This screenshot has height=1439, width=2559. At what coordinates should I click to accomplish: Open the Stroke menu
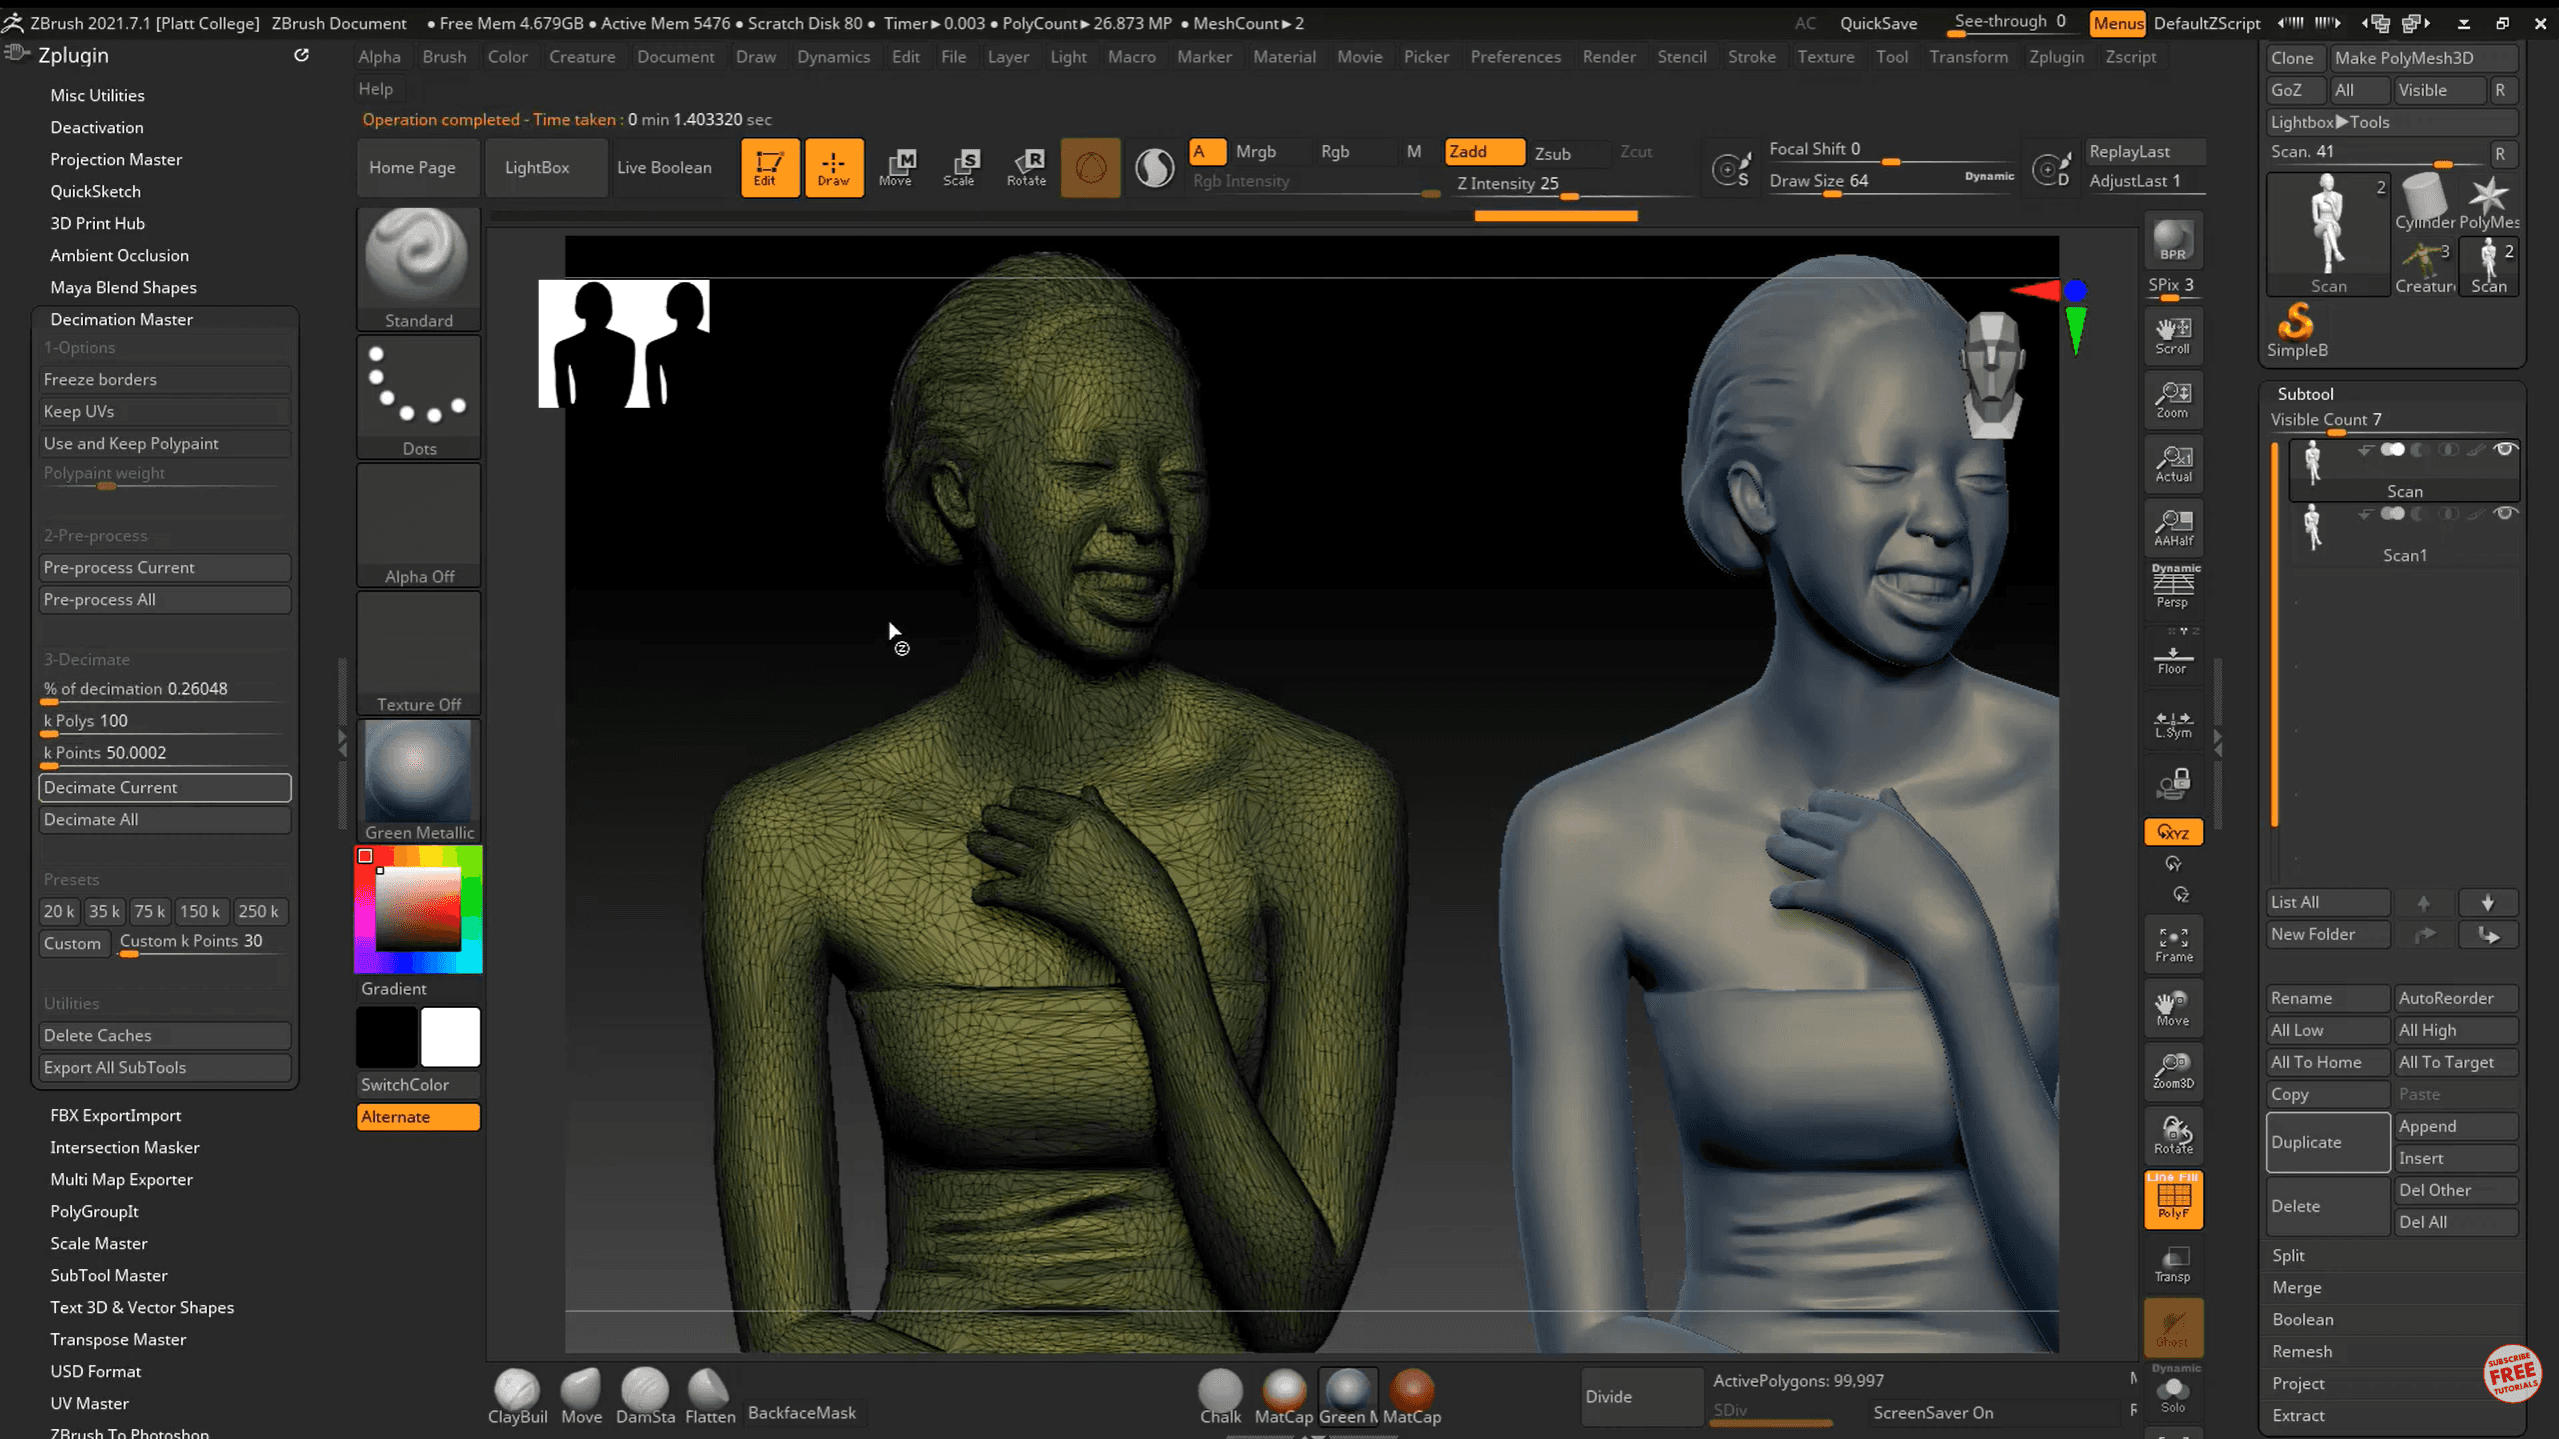[x=1751, y=57]
